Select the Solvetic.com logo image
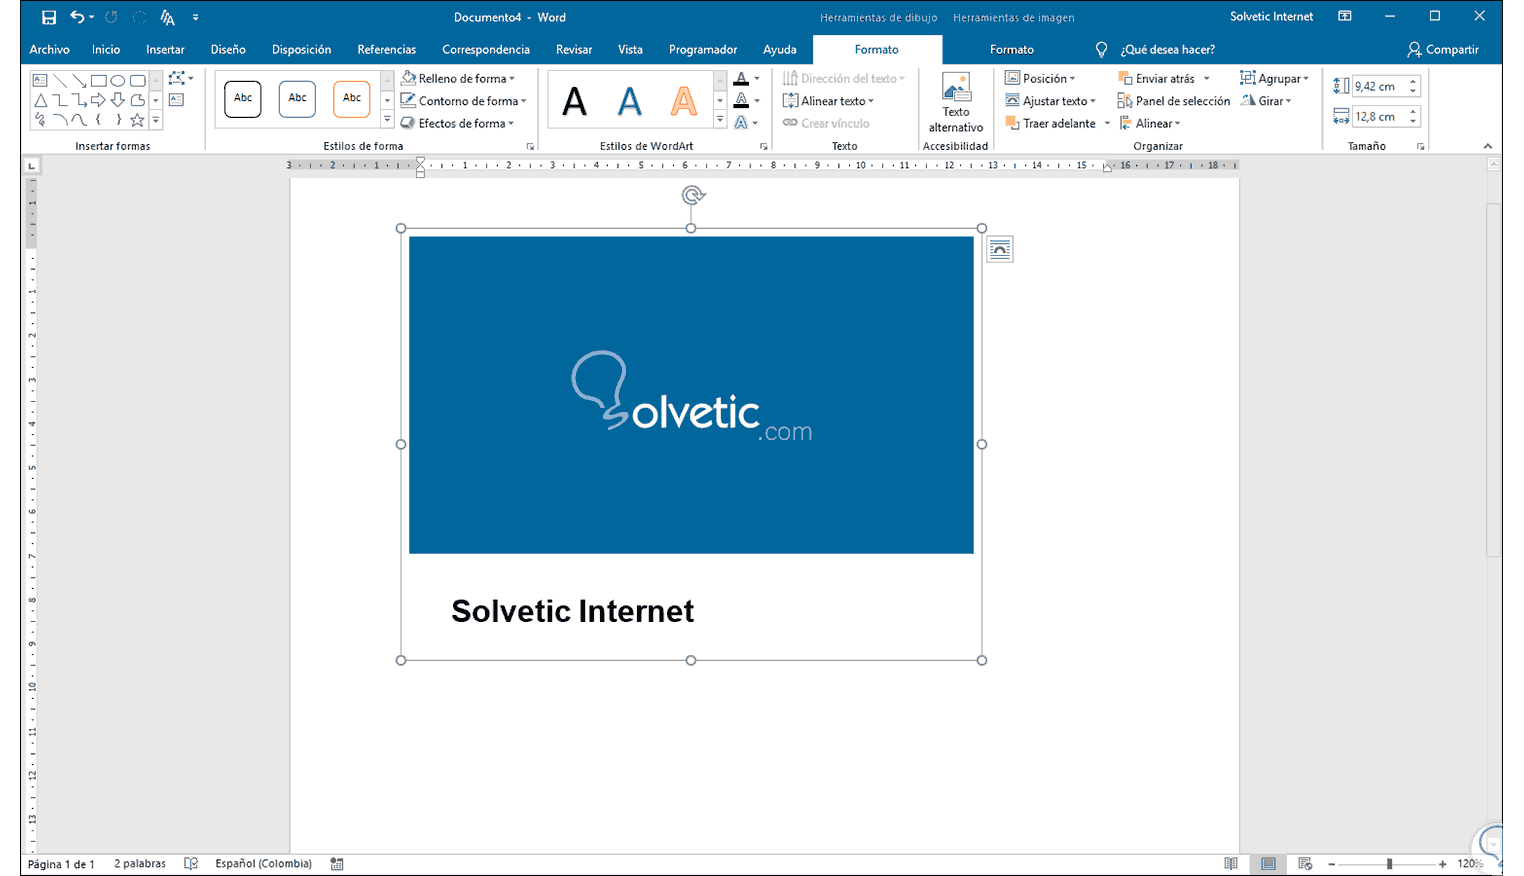Viewport: 1524px width, 876px height. (x=691, y=395)
